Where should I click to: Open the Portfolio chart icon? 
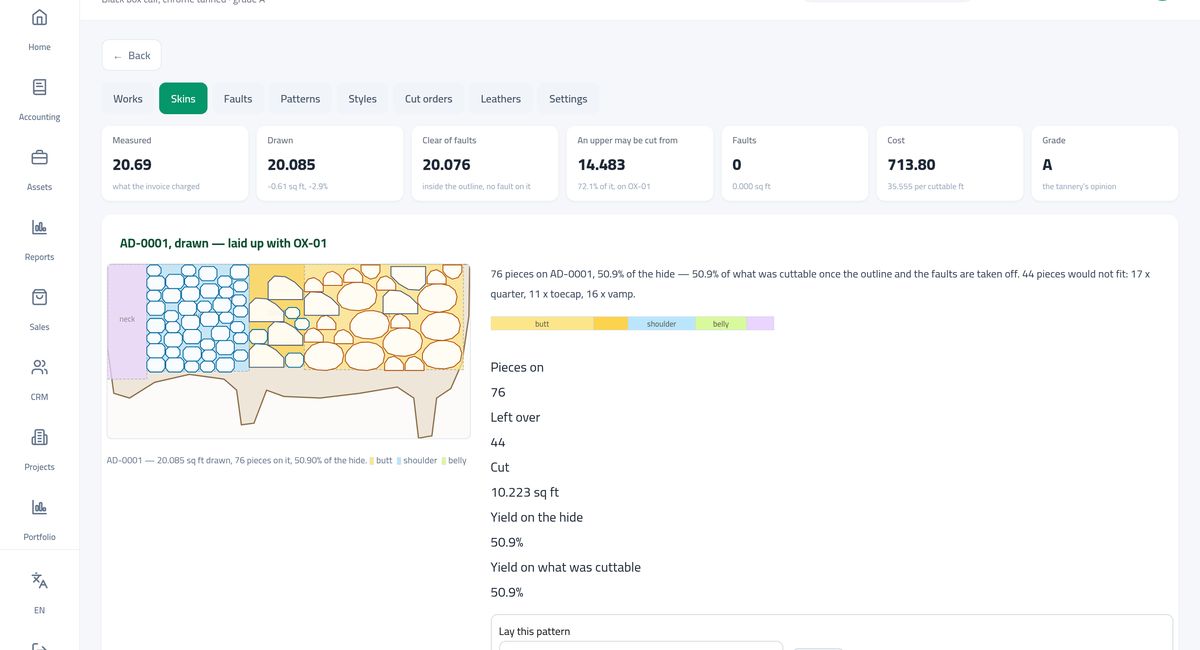pyautogui.click(x=39, y=507)
